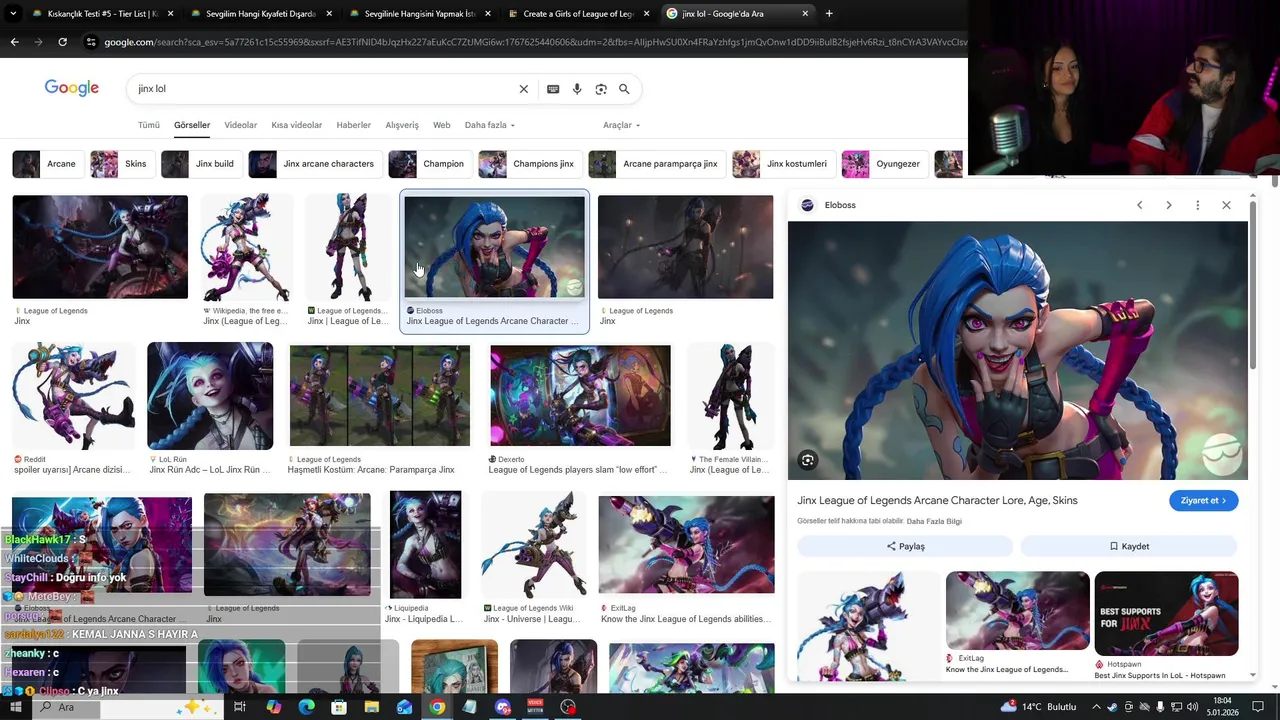Click the Kaydet save button
Image resolution: width=1280 pixels, height=720 pixels.
pos(1129,547)
